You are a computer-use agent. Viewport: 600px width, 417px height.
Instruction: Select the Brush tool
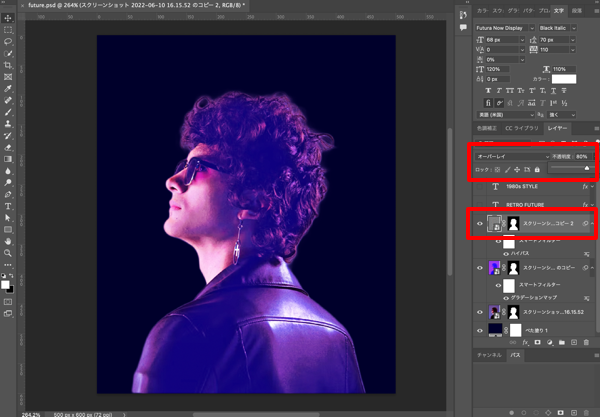[x=8, y=112]
